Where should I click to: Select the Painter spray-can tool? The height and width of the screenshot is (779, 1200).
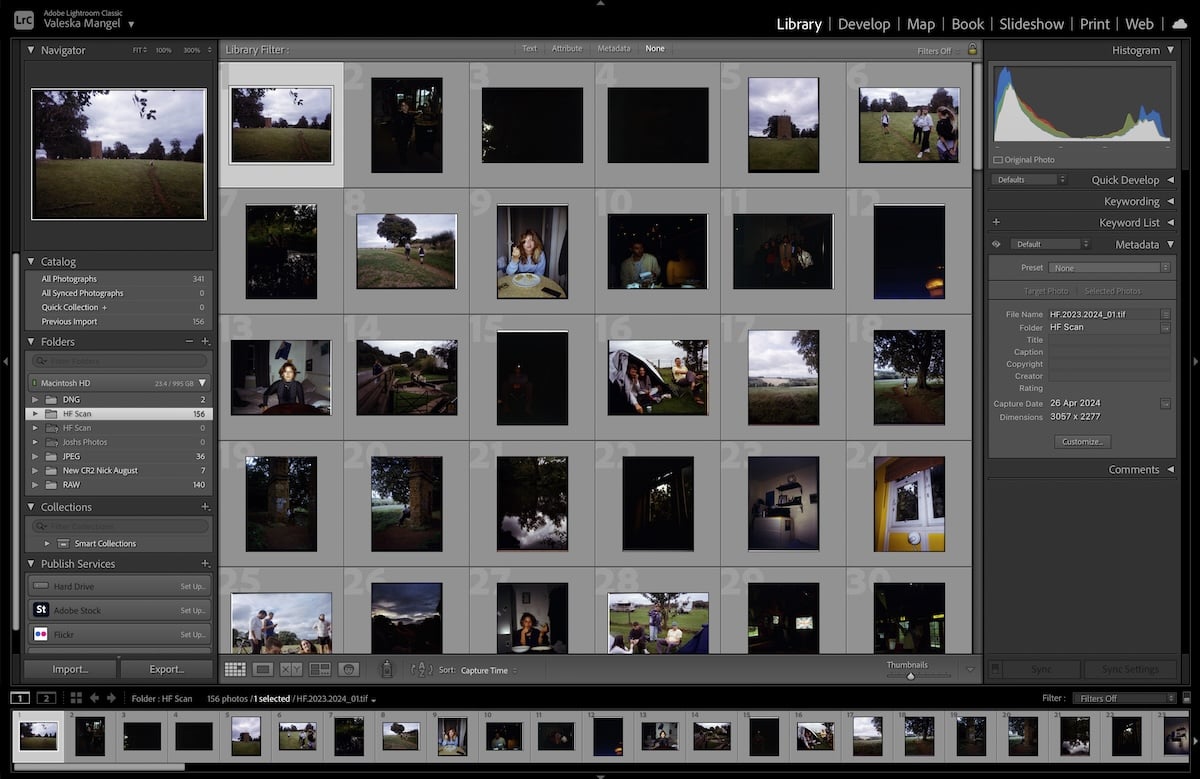coord(387,669)
